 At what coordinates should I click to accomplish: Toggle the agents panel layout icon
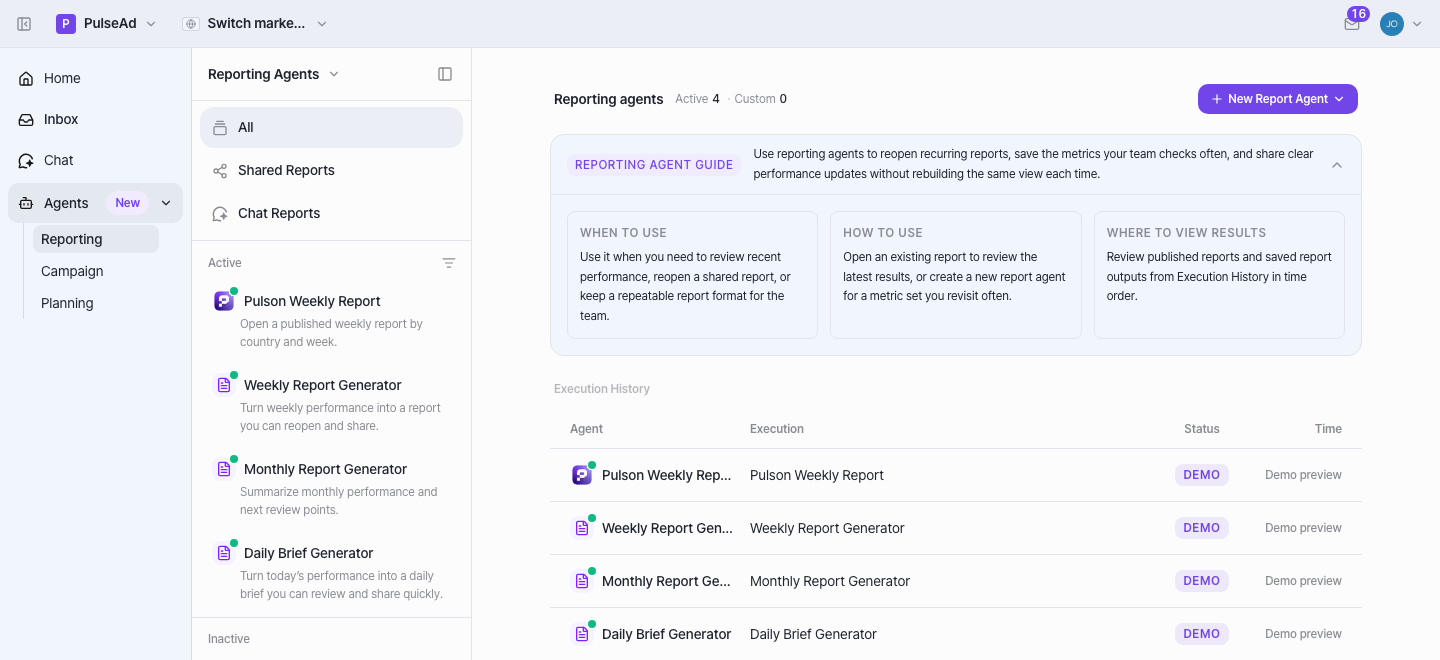click(x=445, y=74)
